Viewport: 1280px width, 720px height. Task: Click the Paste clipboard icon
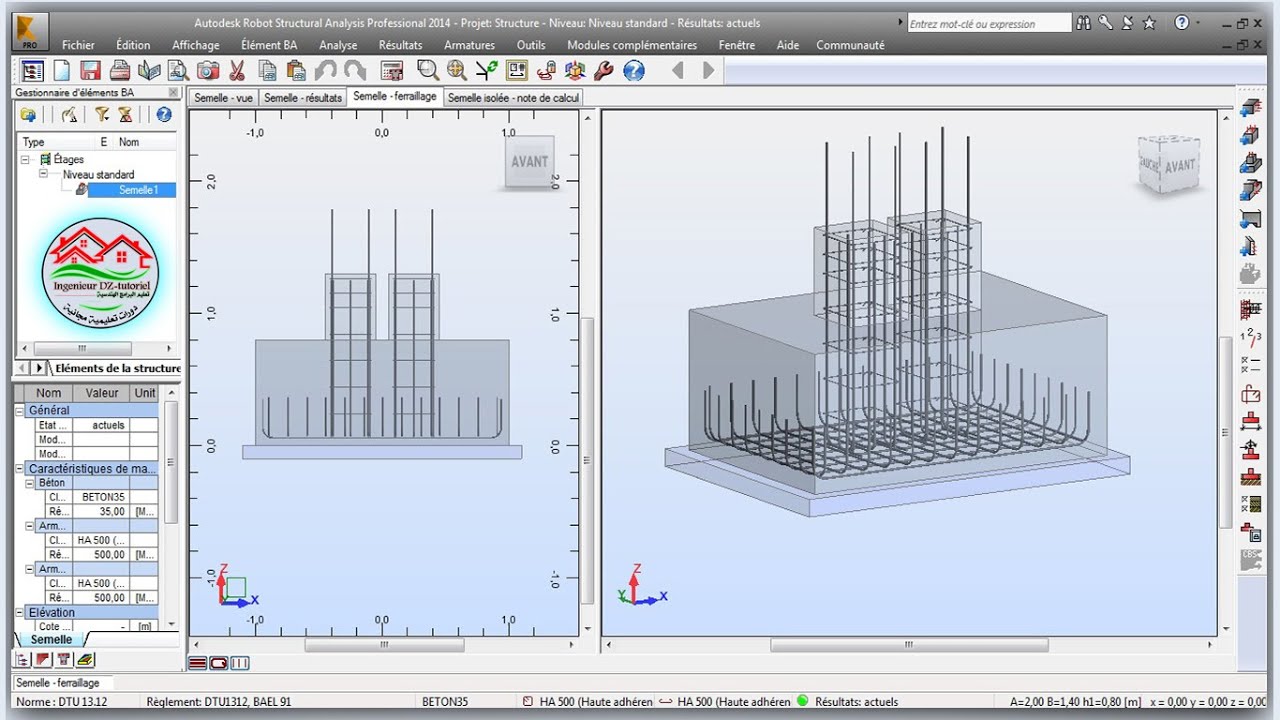point(296,70)
